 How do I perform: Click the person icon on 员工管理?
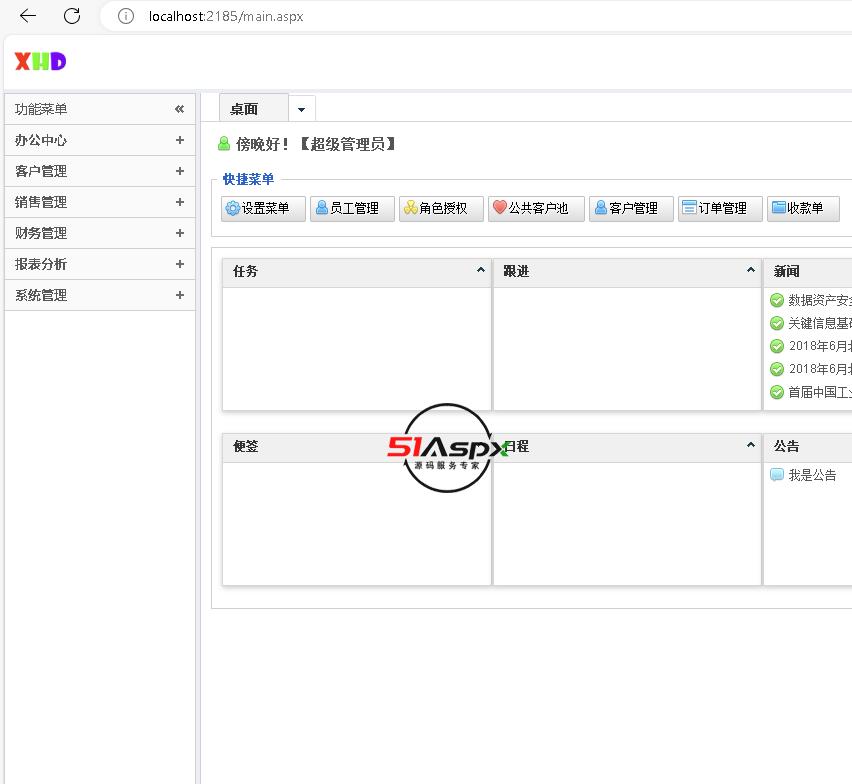[321, 208]
